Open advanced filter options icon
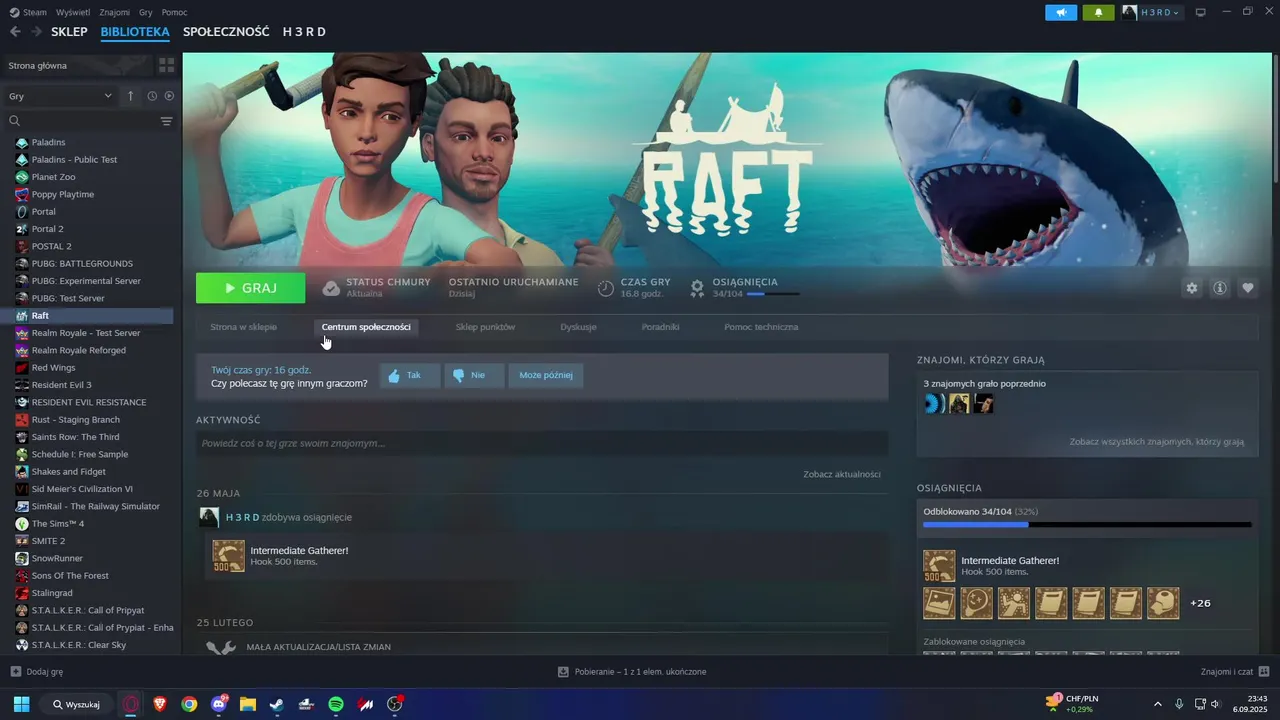Viewport: 1280px width, 720px height. [x=167, y=121]
